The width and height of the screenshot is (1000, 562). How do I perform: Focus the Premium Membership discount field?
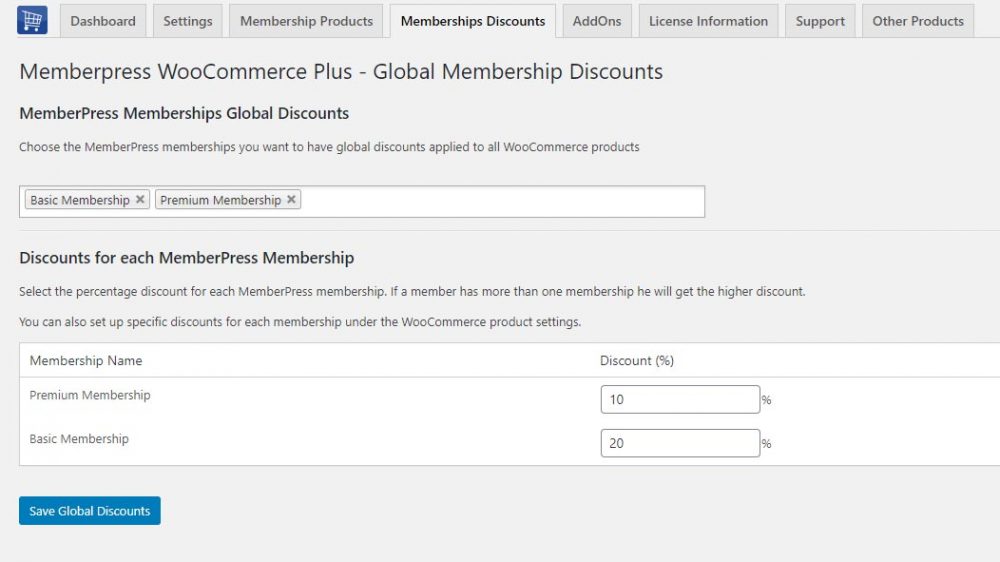coord(680,399)
